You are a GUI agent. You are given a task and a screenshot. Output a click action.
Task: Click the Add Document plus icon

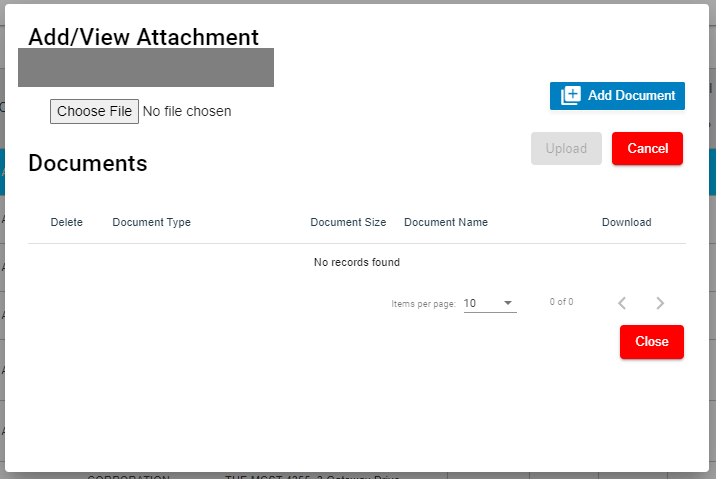[x=570, y=96]
